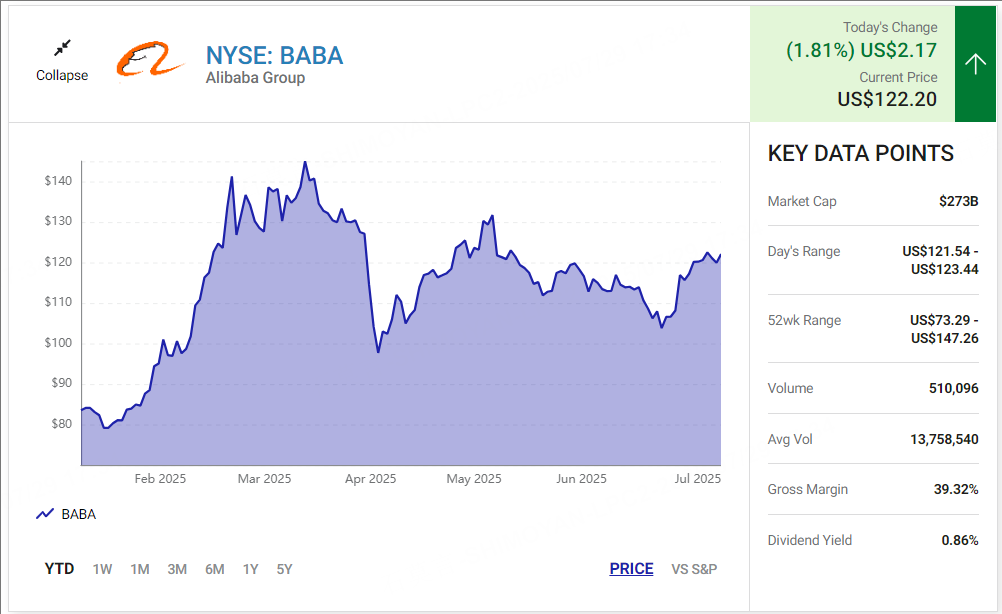Click the April low point on chart
Screen dimensions: 1002x614
[x=378, y=351]
